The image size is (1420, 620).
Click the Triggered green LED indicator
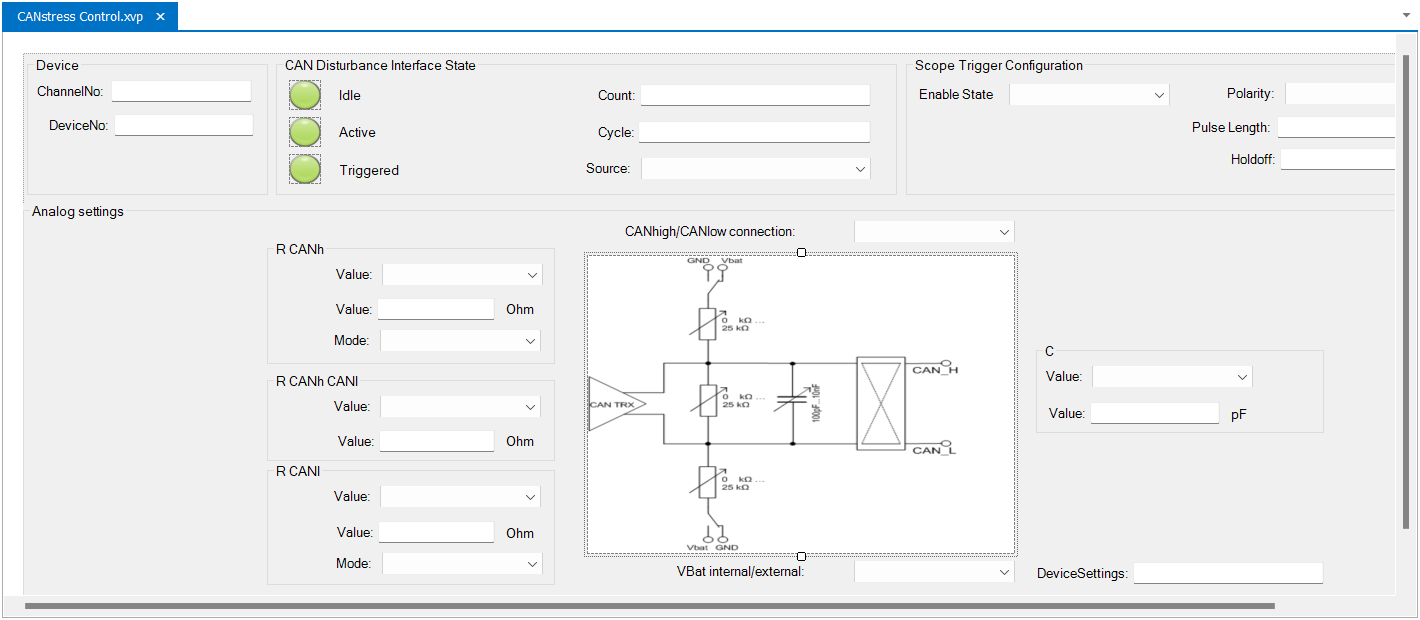(x=305, y=170)
